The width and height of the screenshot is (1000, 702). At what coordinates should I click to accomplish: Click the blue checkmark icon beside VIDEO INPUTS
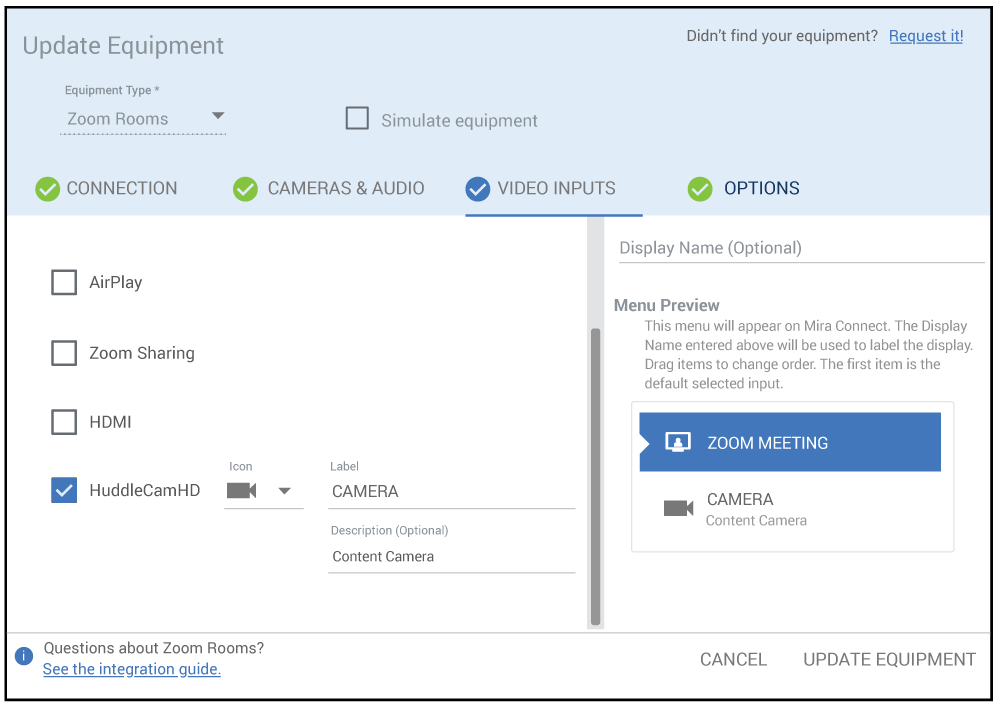(x=477, y=189)
